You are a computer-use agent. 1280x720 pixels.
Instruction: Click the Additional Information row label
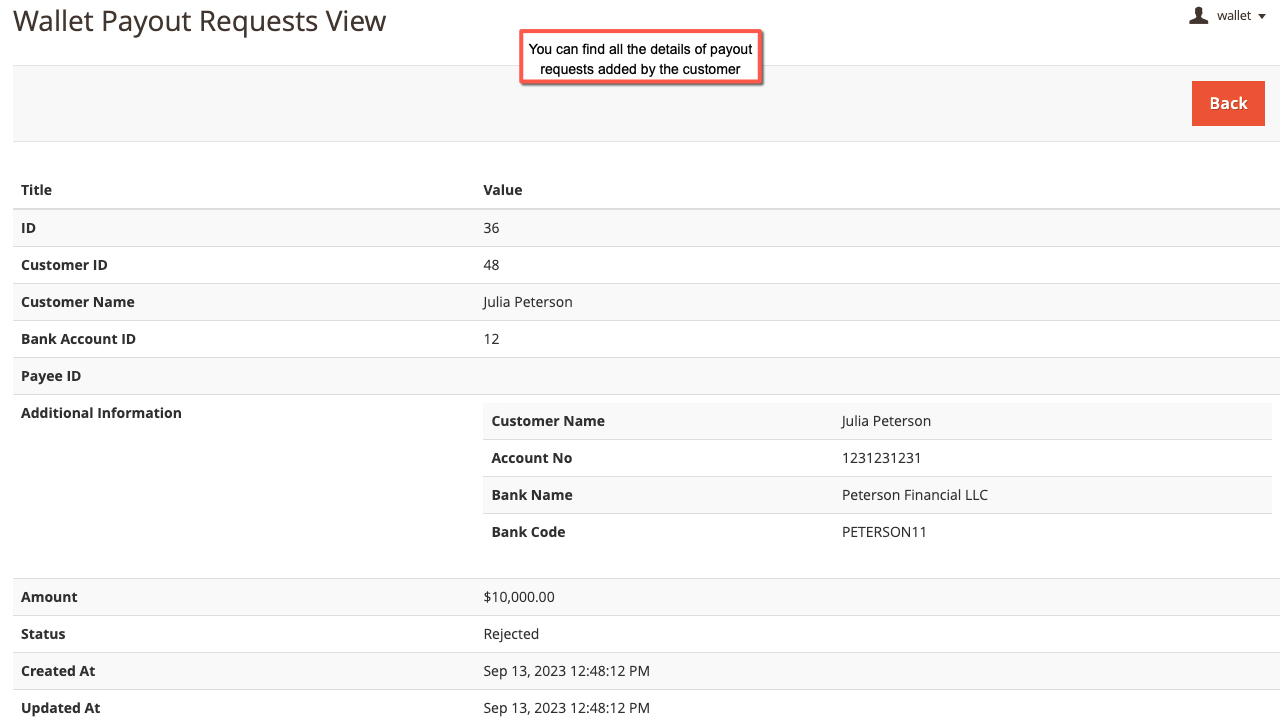101,413
